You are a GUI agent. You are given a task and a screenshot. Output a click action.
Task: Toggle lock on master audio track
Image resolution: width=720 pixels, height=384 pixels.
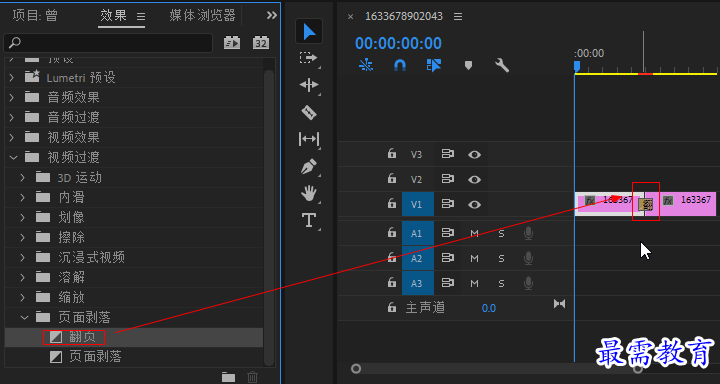[x=391, y=307]
